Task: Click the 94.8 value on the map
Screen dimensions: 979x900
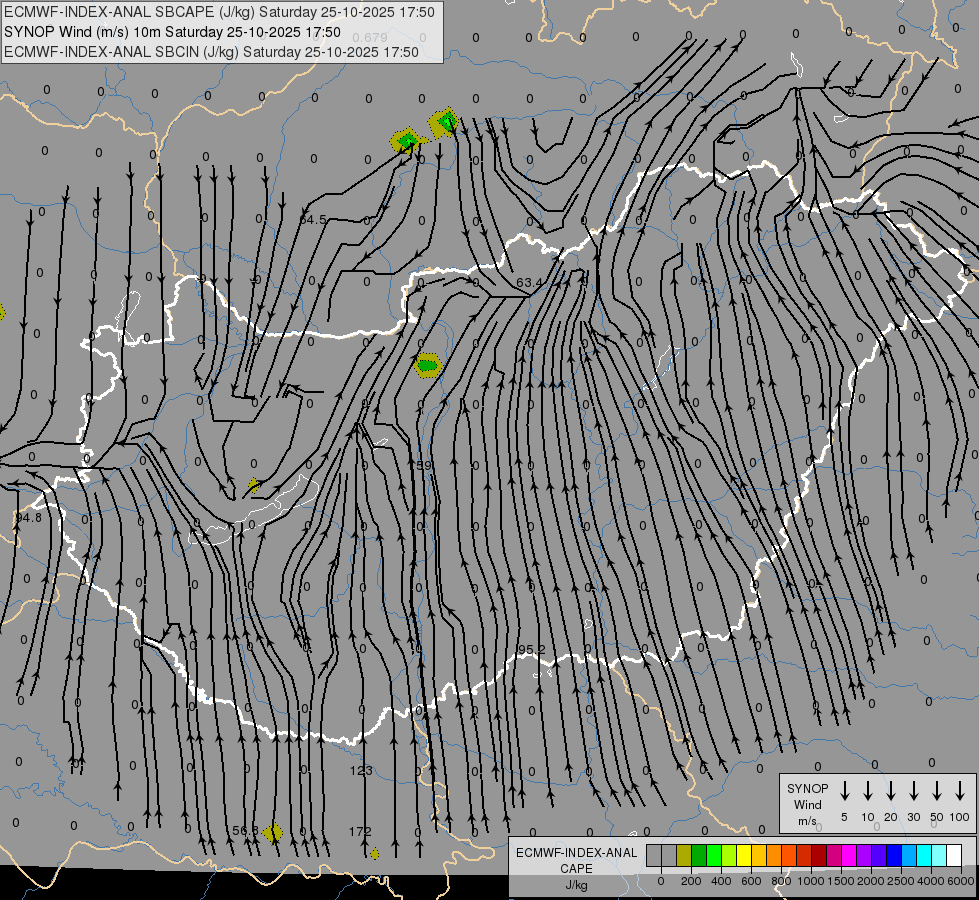Action: click(x=29, y=517)
